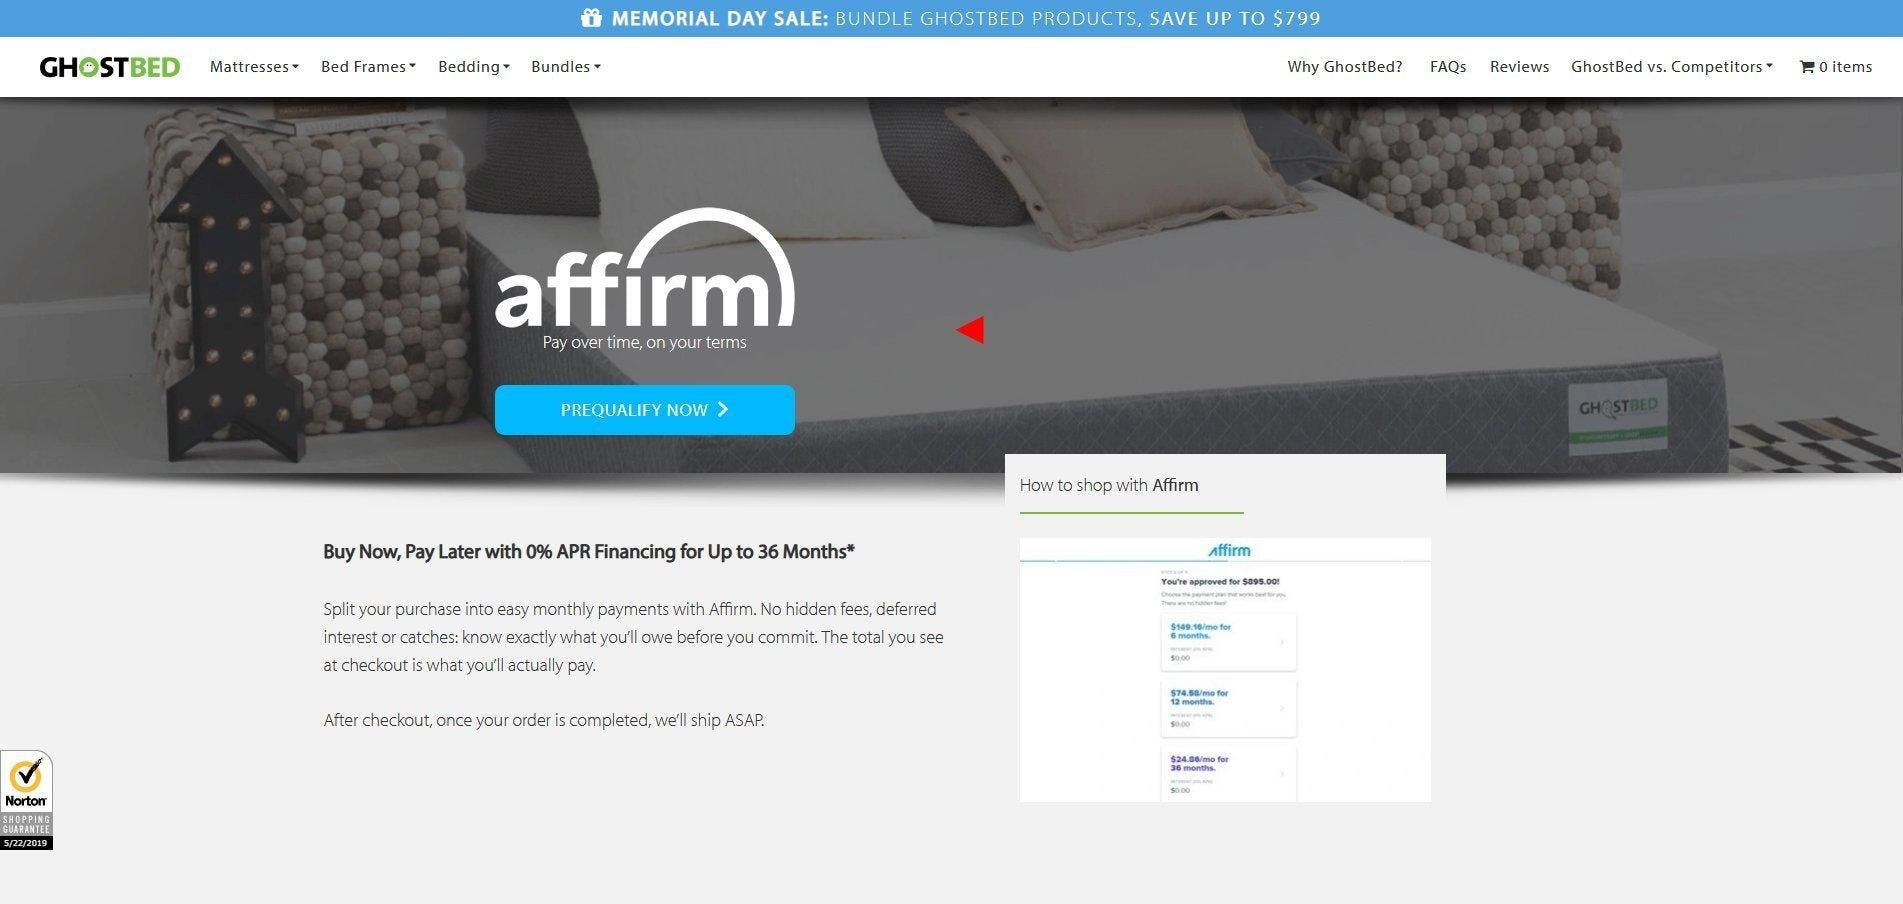The width and height of the screenshot is (1903, 904).
Task: Open the Bundles dropdown
Action: tap(566, 67)
